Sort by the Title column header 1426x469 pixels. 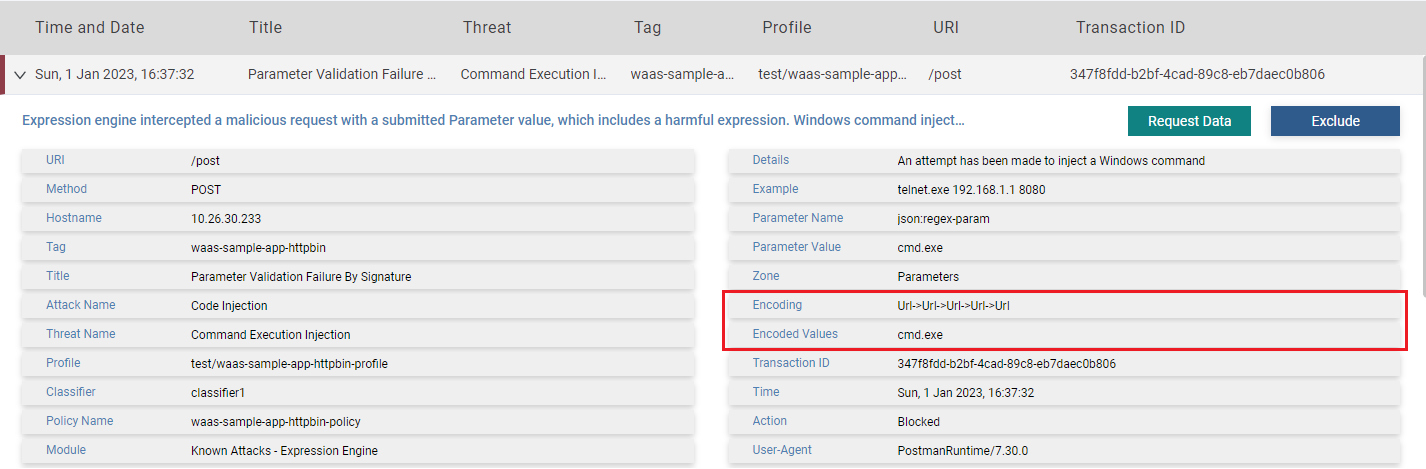(x=265, y=27)
